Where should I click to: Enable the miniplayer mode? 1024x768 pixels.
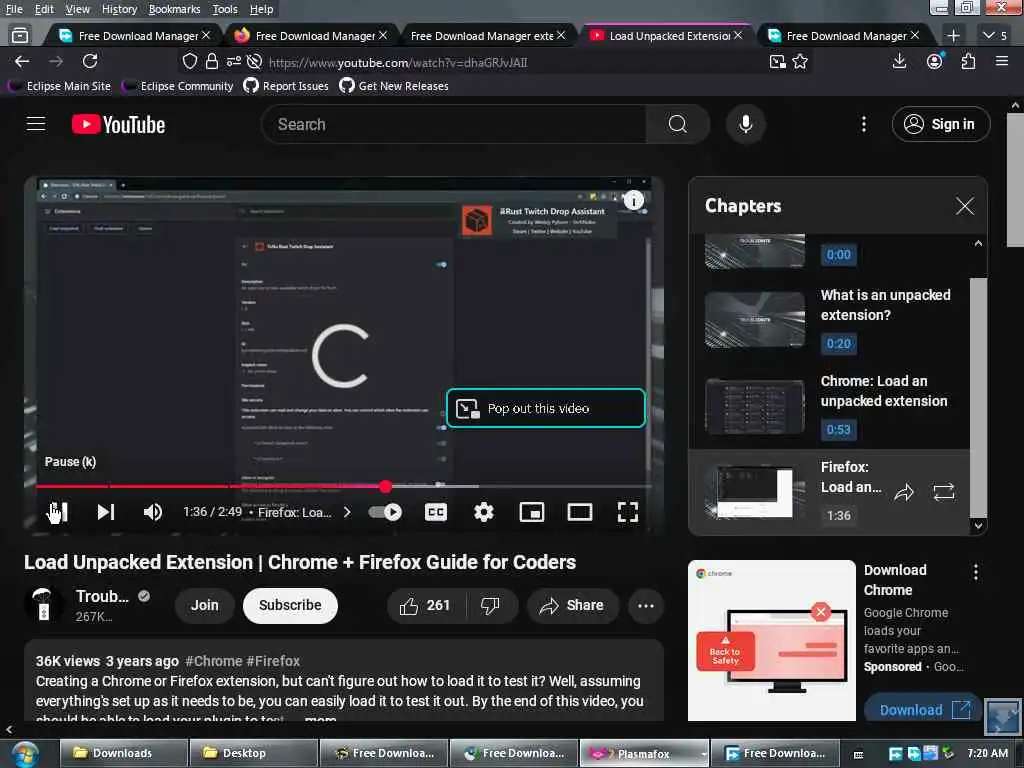[x=532, y=512]
